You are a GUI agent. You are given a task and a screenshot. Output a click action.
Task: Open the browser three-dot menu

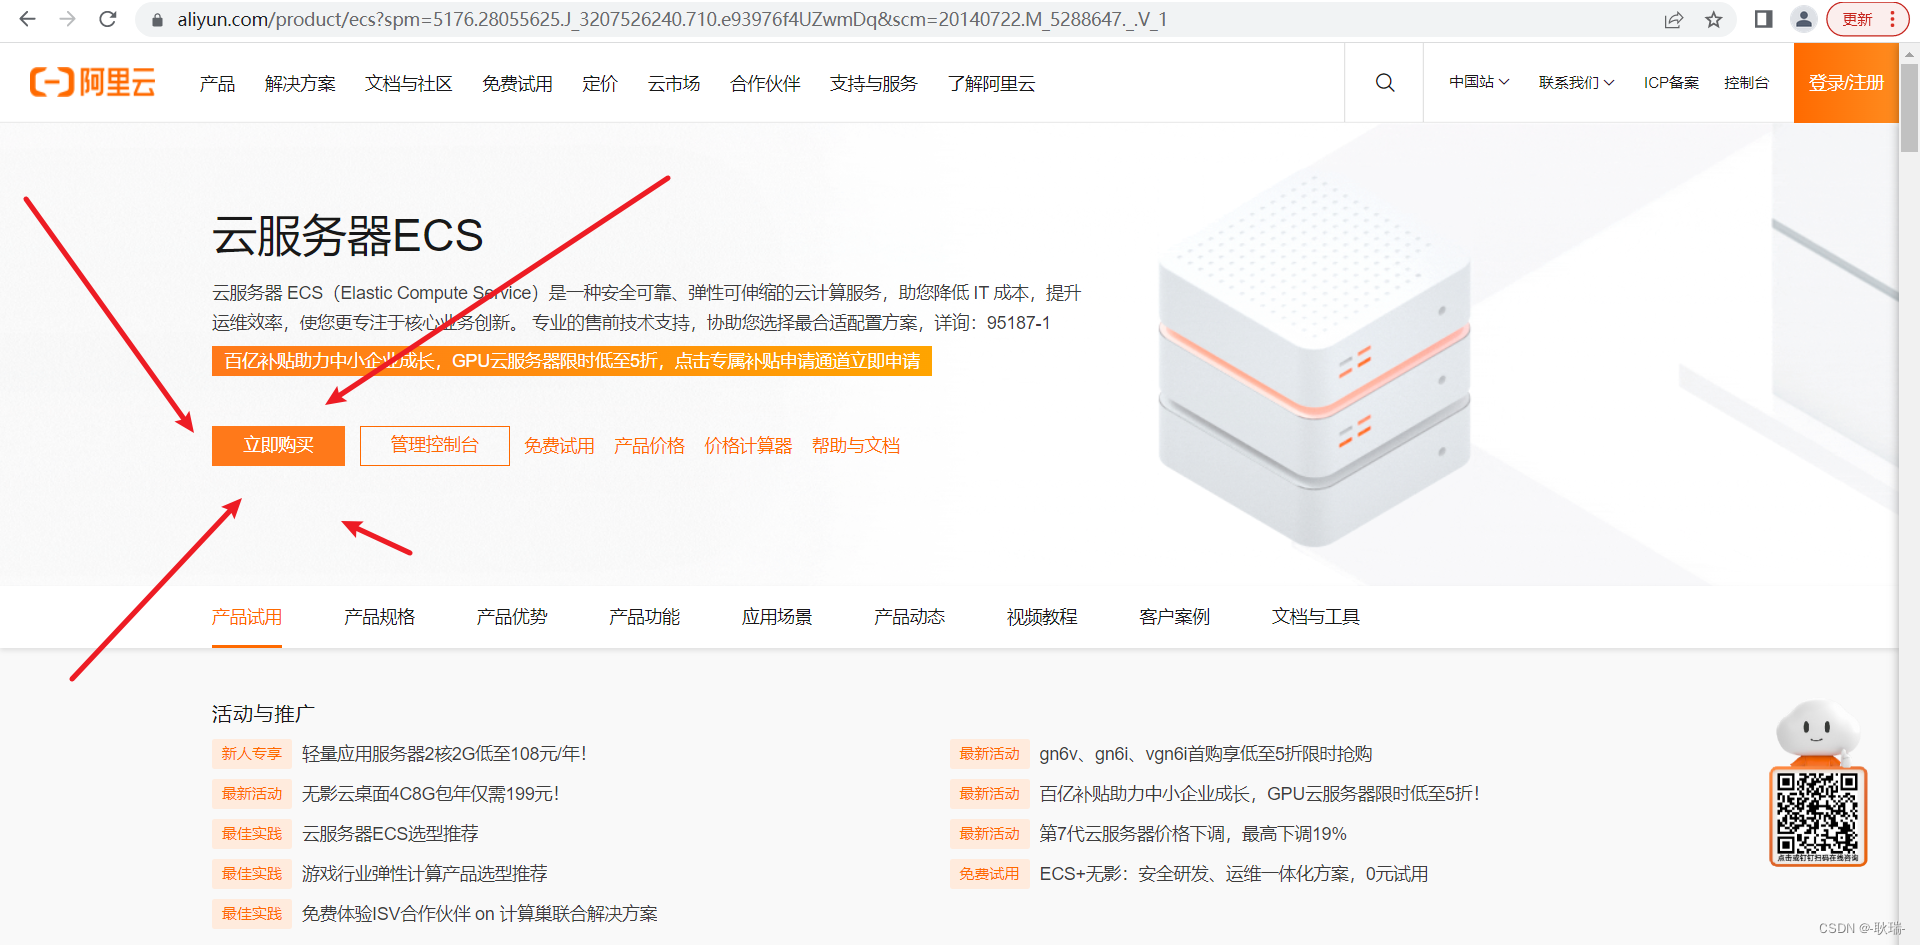[1892, 19]
